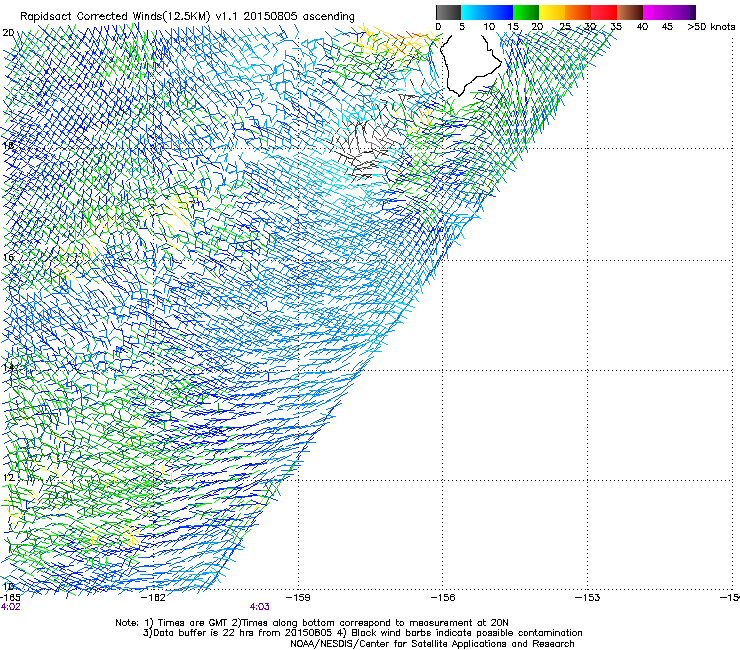The image size is (740, 650).
Task: Click the legend tick label '45'
Action: 667,27
